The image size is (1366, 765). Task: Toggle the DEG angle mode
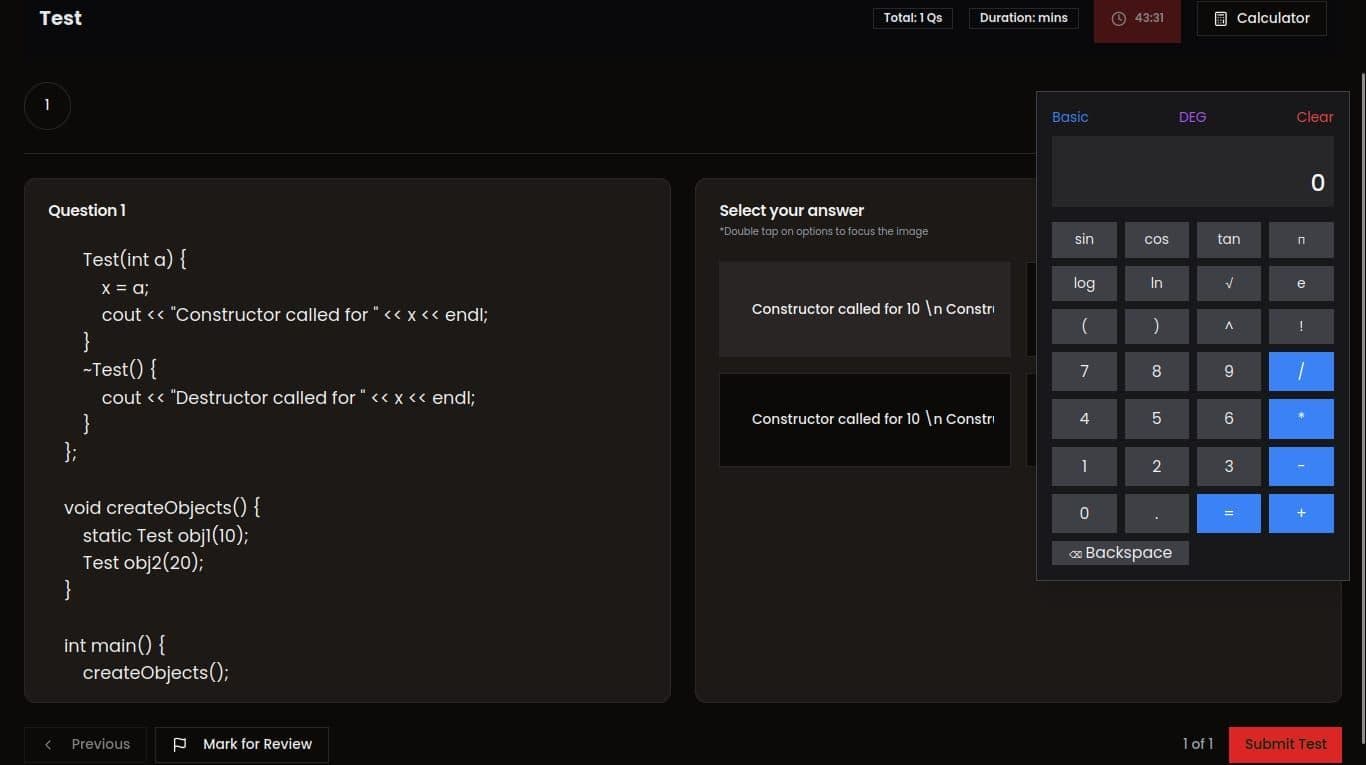tap(1192, 117)
